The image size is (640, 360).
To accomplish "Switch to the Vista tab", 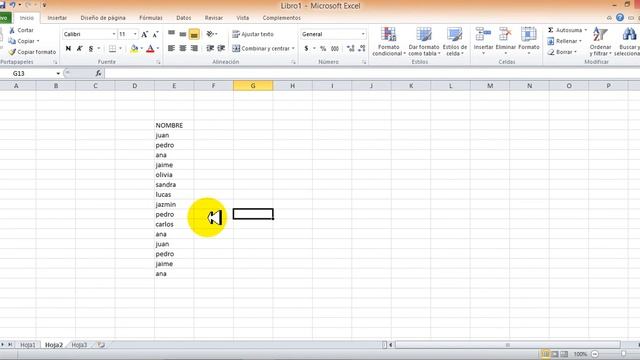I will click(242, 18).
